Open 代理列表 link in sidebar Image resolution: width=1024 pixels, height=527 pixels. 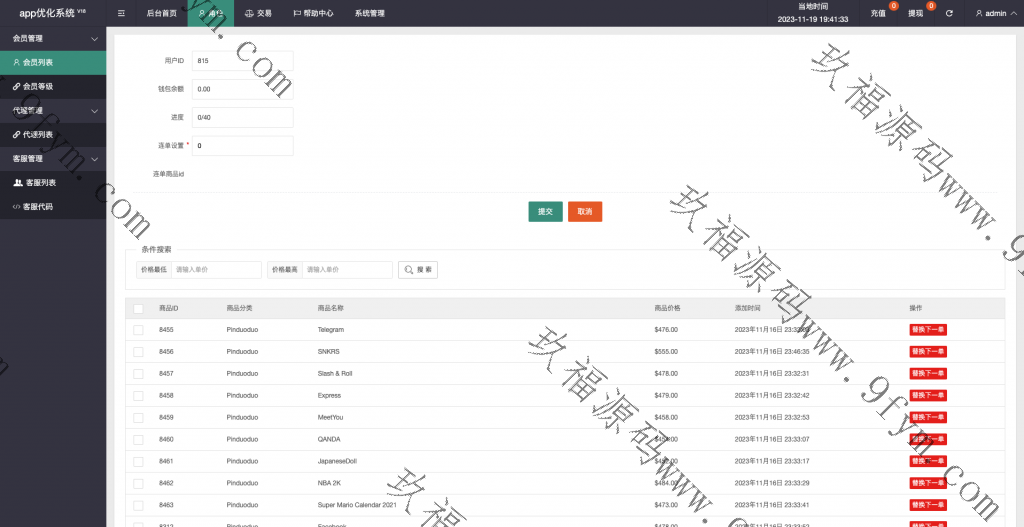(38, 134)
